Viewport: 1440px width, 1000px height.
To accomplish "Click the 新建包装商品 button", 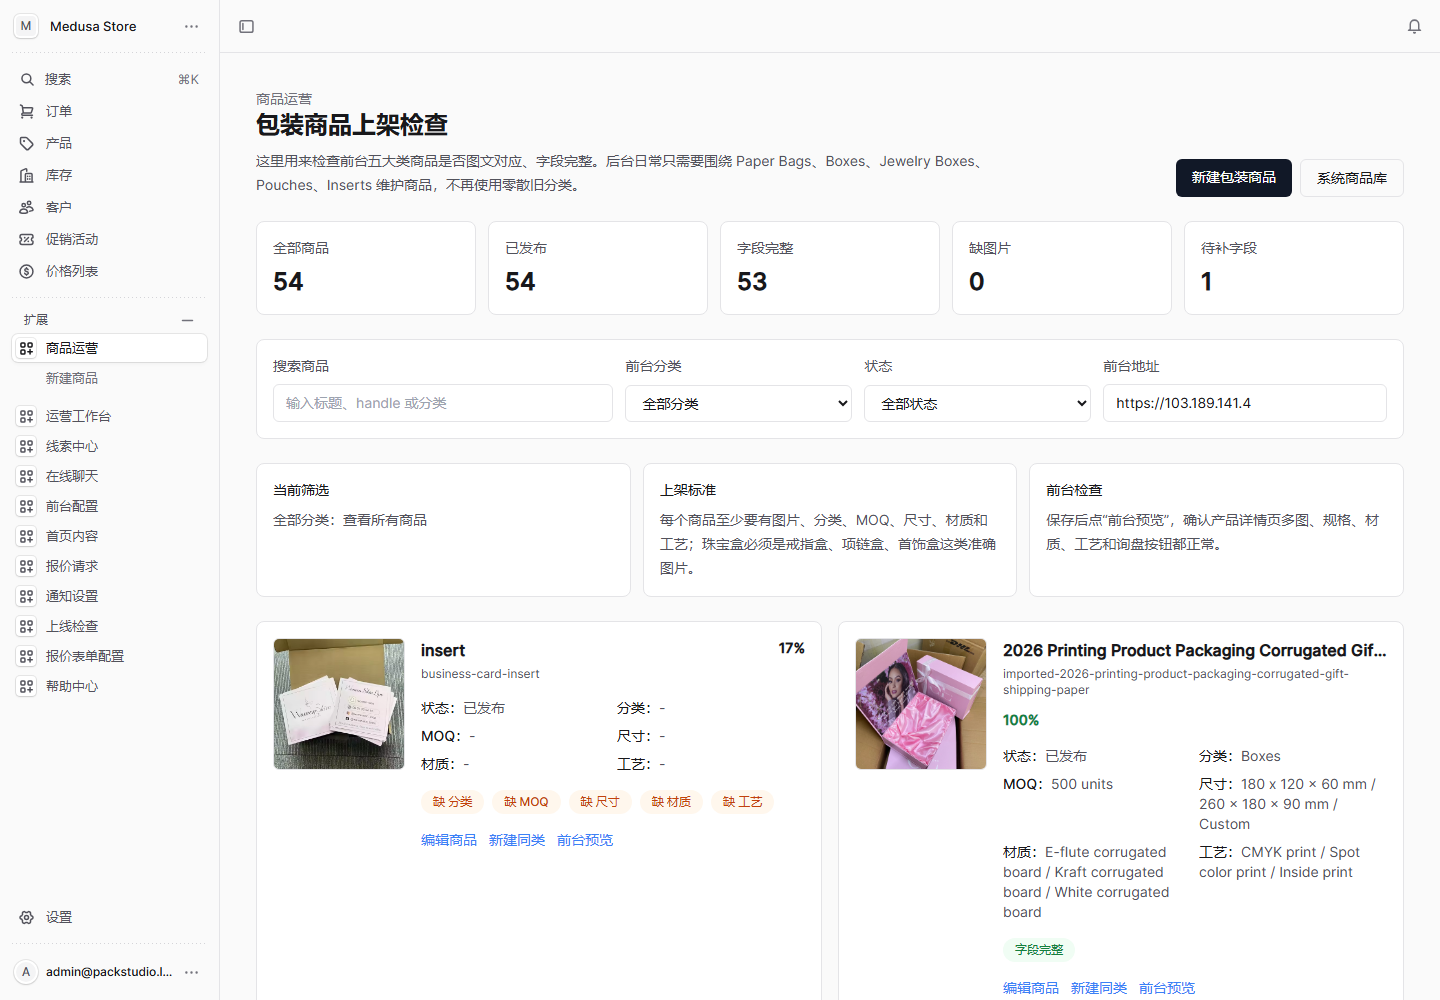I will (x=1234, y=178).
